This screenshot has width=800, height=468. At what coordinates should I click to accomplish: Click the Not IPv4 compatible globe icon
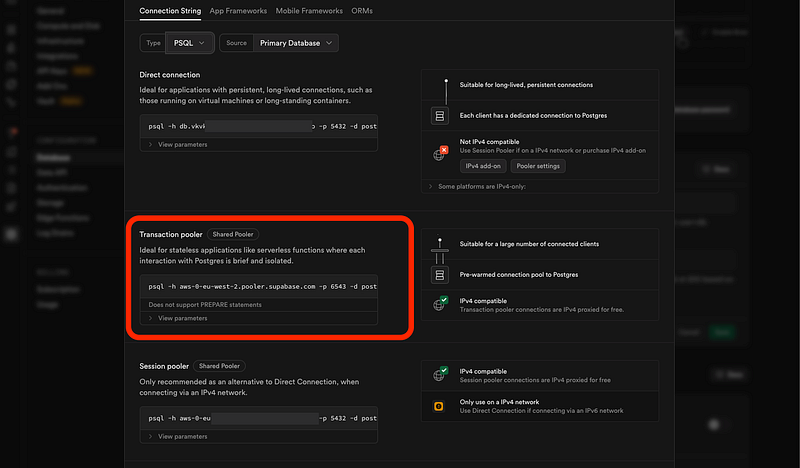439,153
